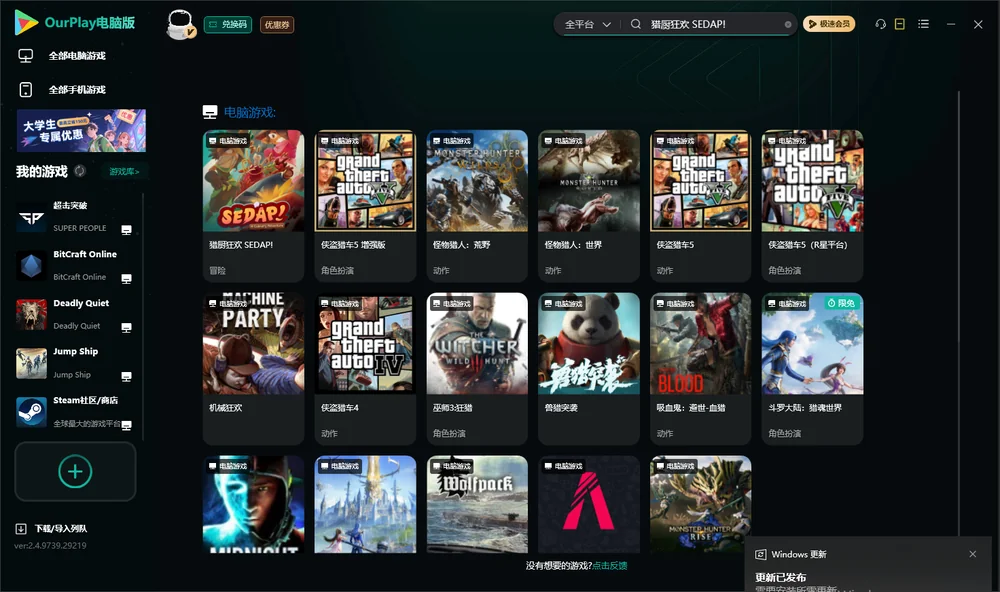
Task: Open the 吸血鬼：避世-血猎 game card
Action: click(x=701, y=368)
